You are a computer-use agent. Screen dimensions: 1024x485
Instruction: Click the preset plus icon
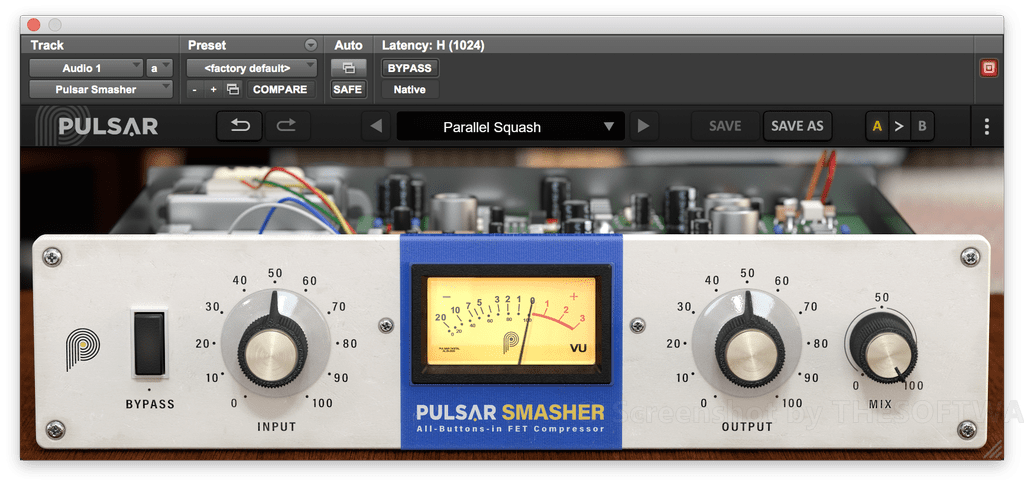[x=213, y=90]
